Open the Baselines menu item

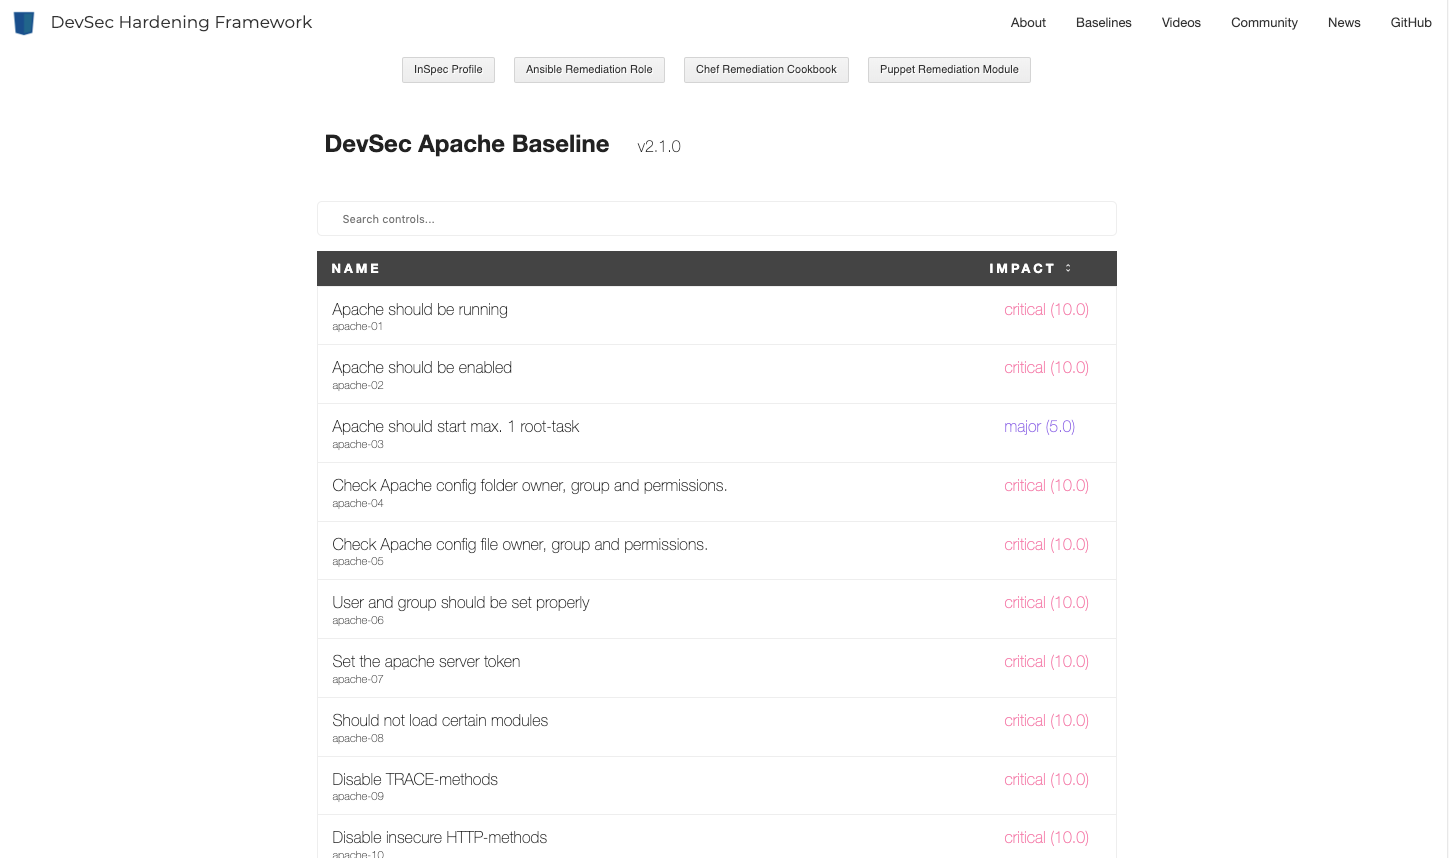click(1104, 22)
